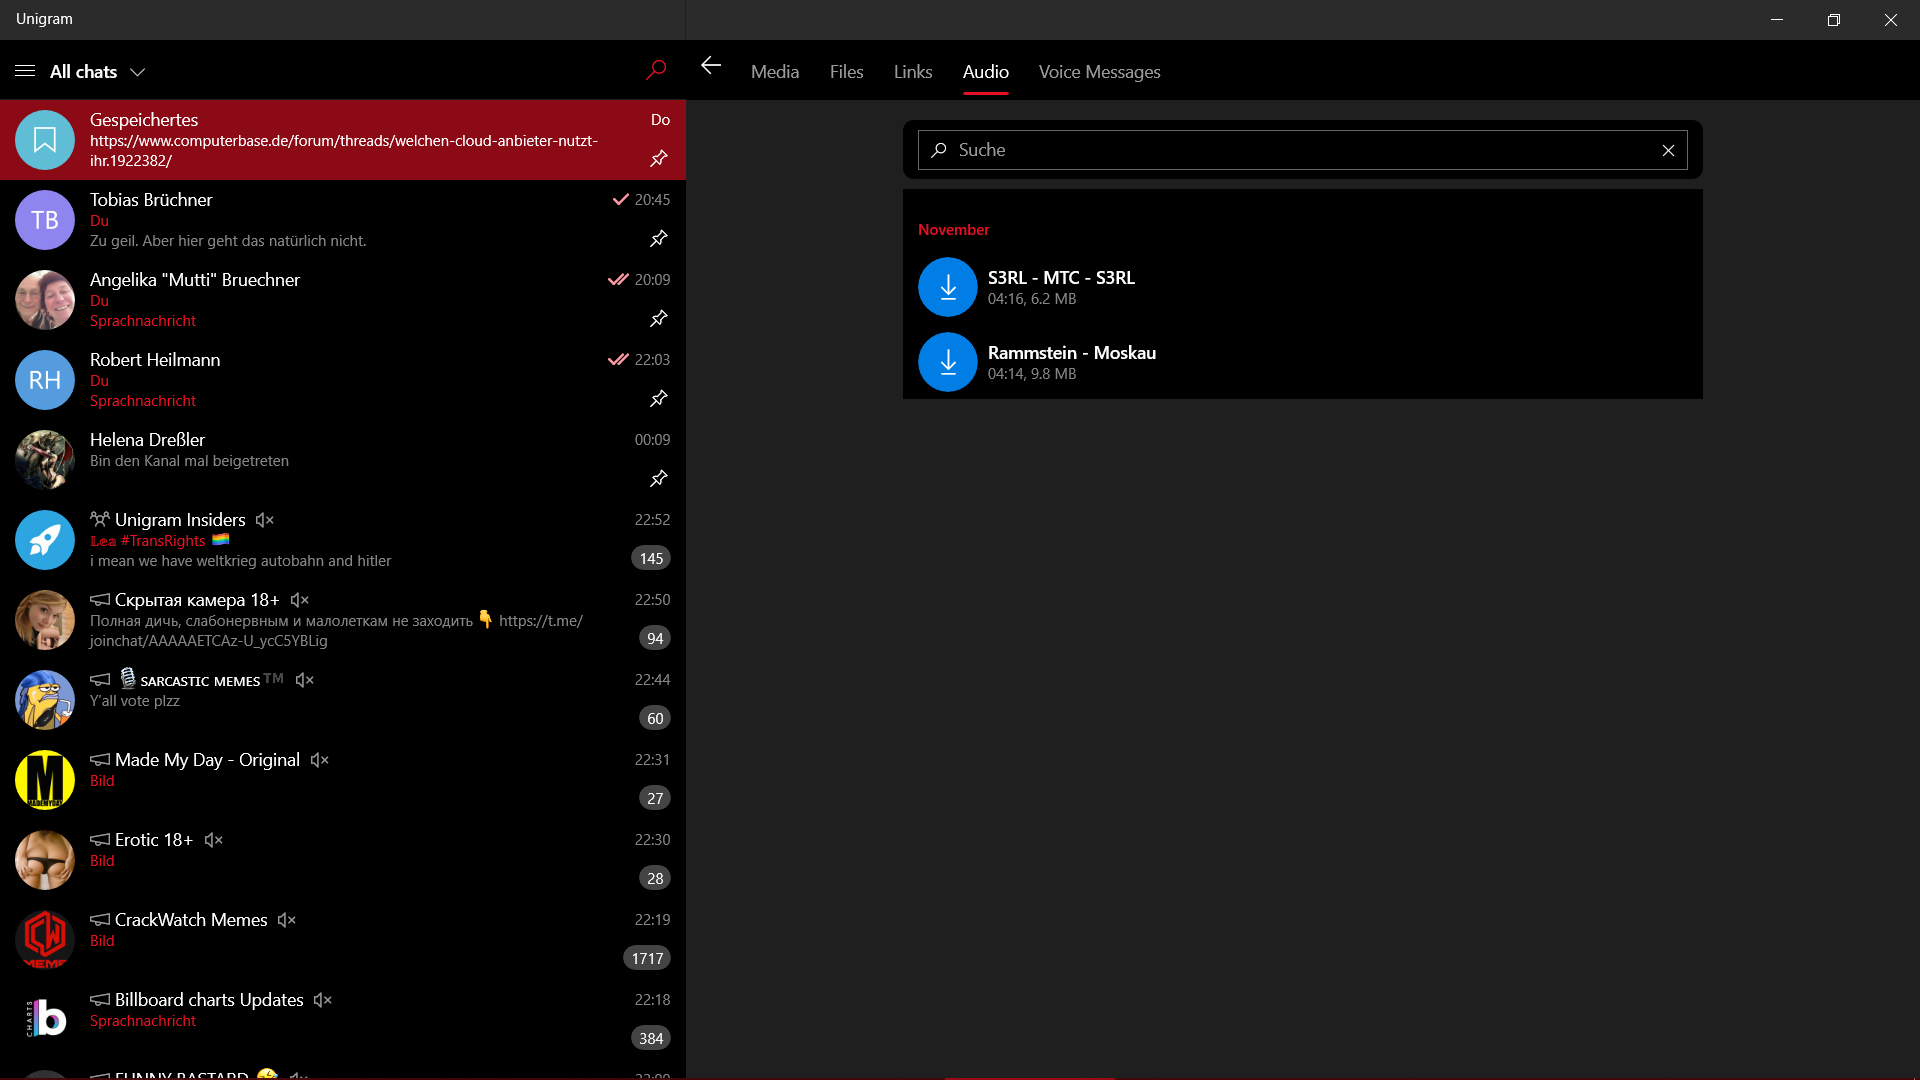The width and height of the screenshot is (1920, 1080).
Task: Click the pin icon on Gespeichertes
Action: click(659, 158)
